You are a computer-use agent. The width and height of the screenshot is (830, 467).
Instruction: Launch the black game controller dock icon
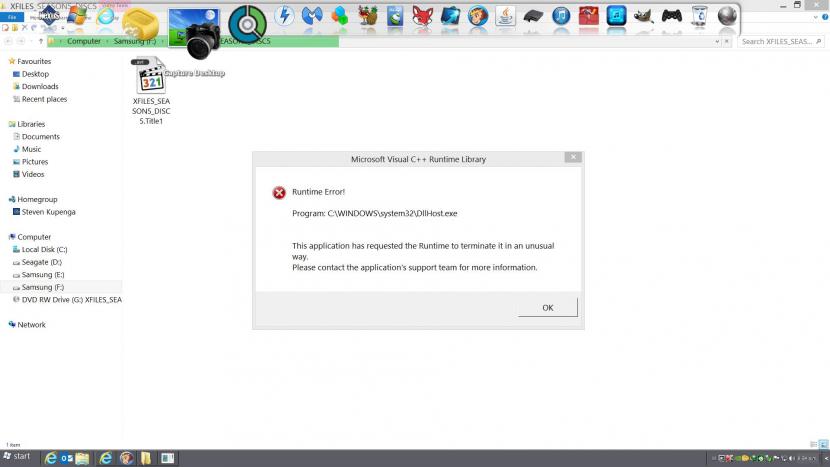(672, 16)
